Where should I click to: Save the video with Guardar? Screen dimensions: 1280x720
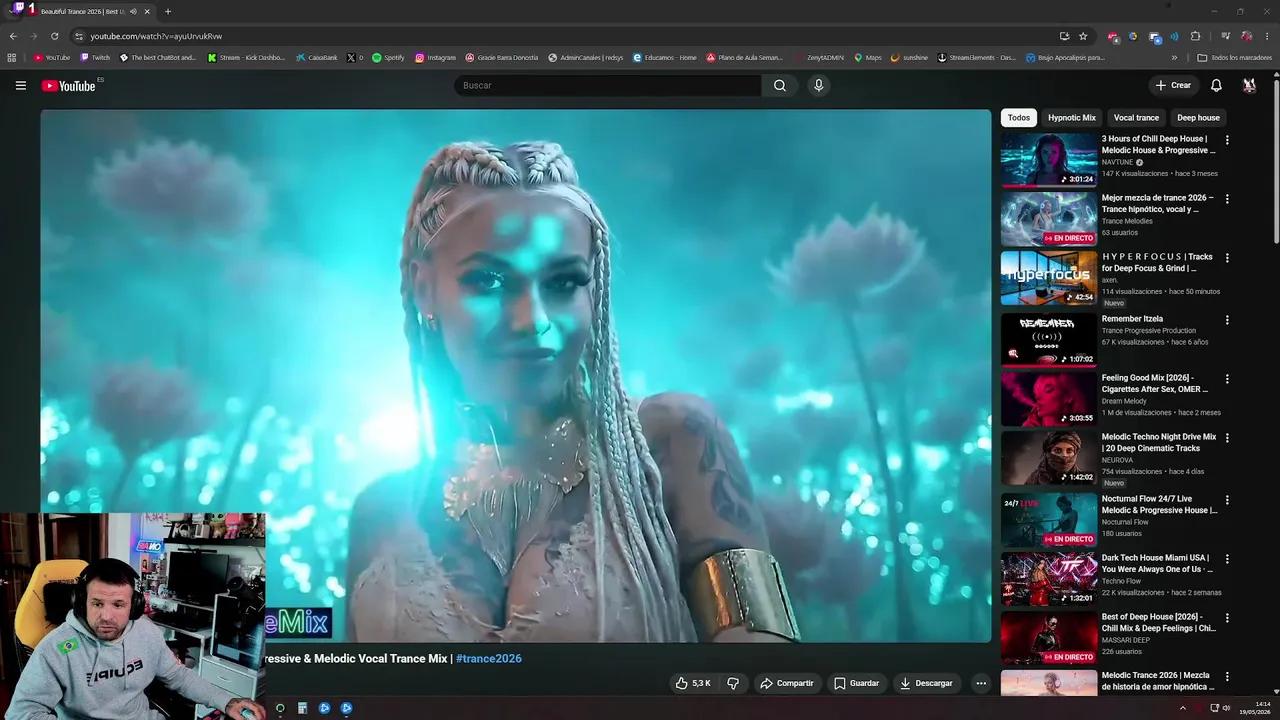857,683
